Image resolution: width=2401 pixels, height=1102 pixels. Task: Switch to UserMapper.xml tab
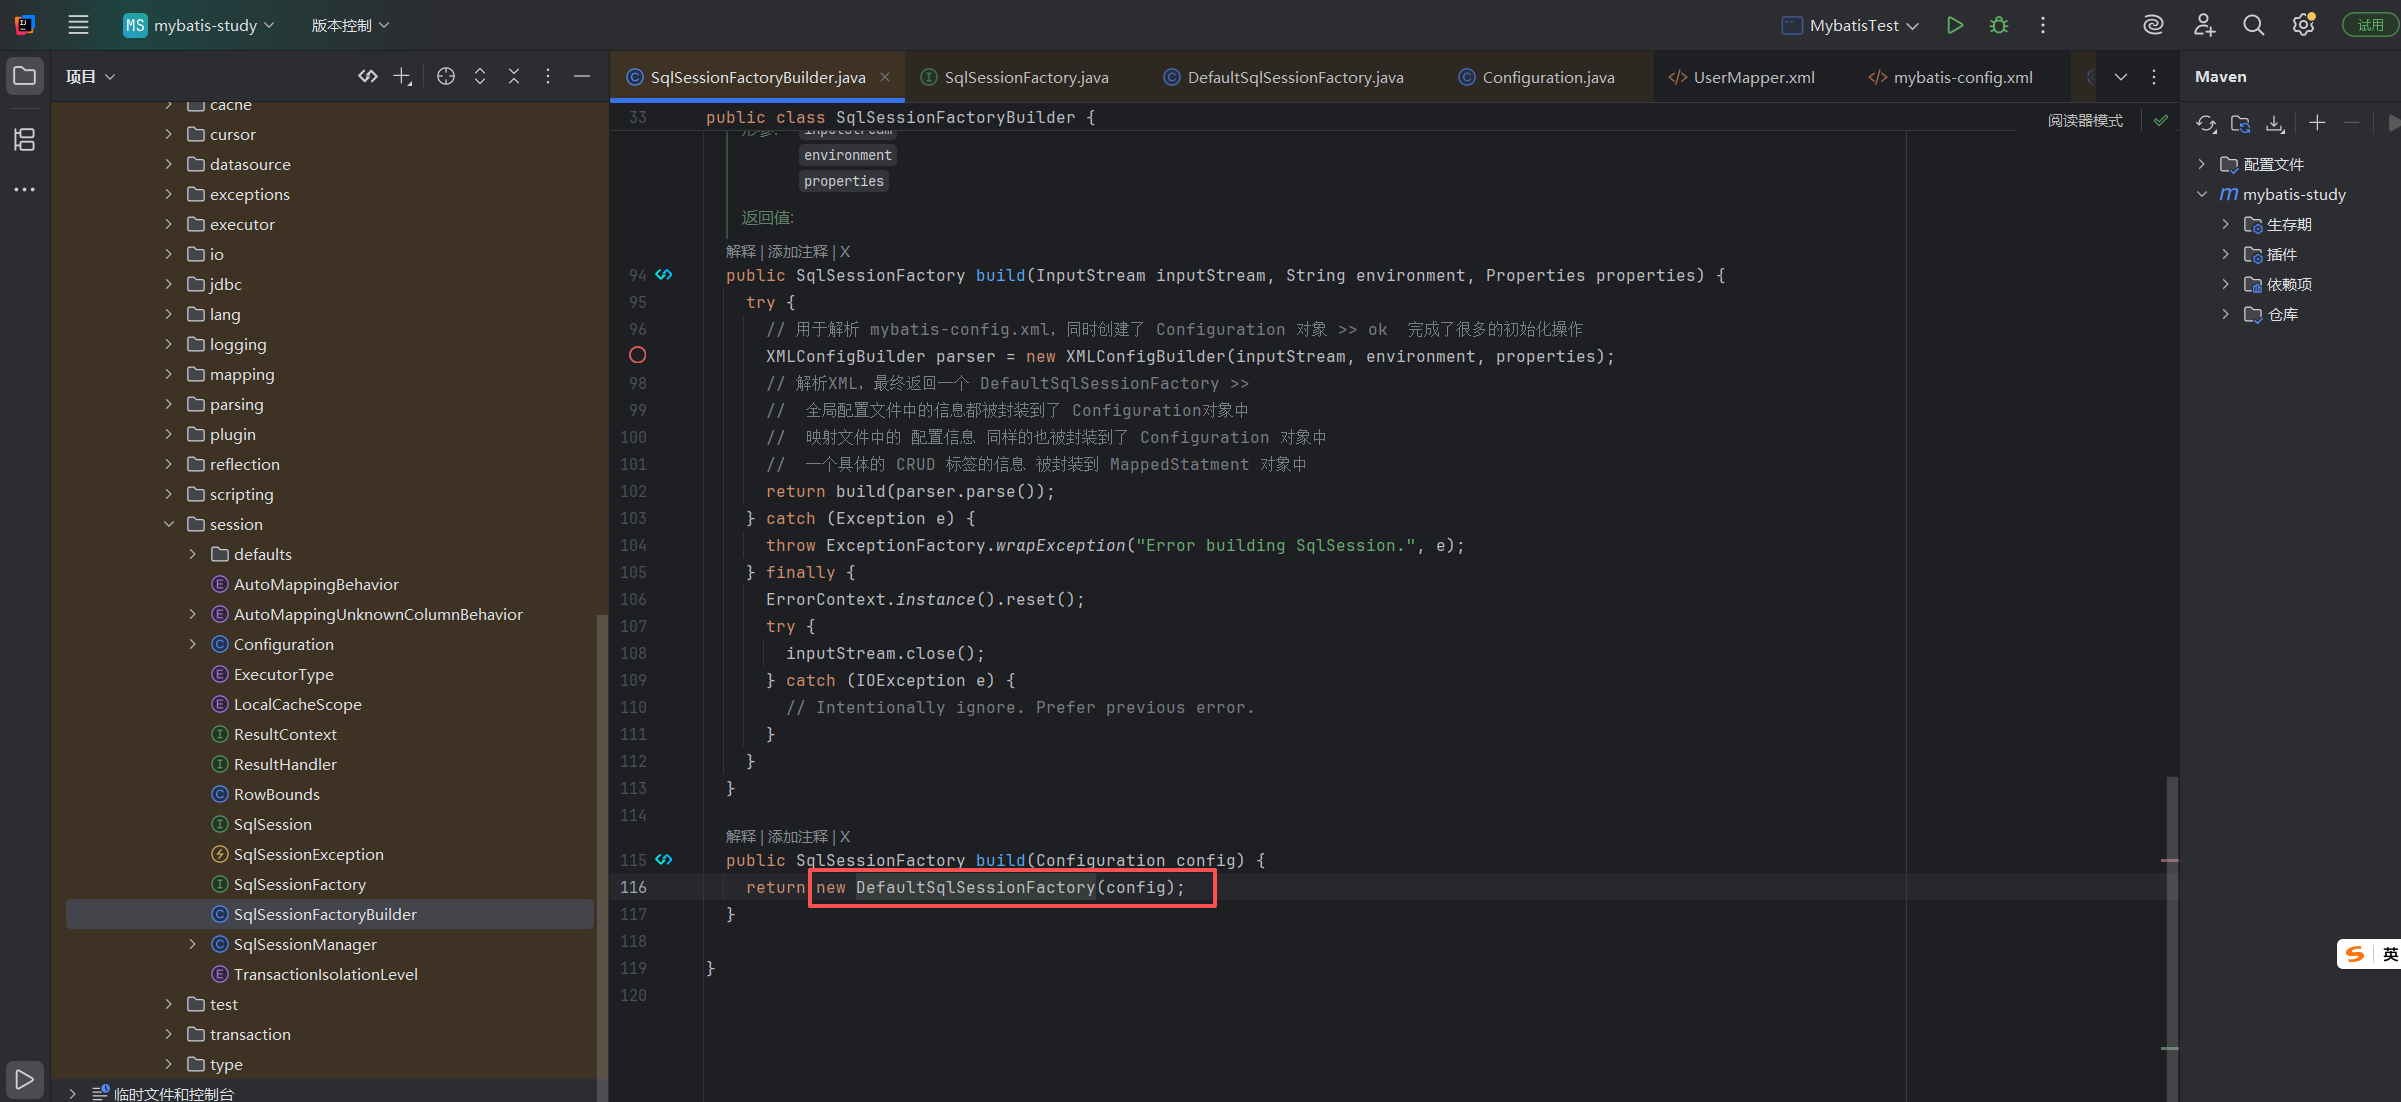pyautogui.click(x=1753, y=77)
